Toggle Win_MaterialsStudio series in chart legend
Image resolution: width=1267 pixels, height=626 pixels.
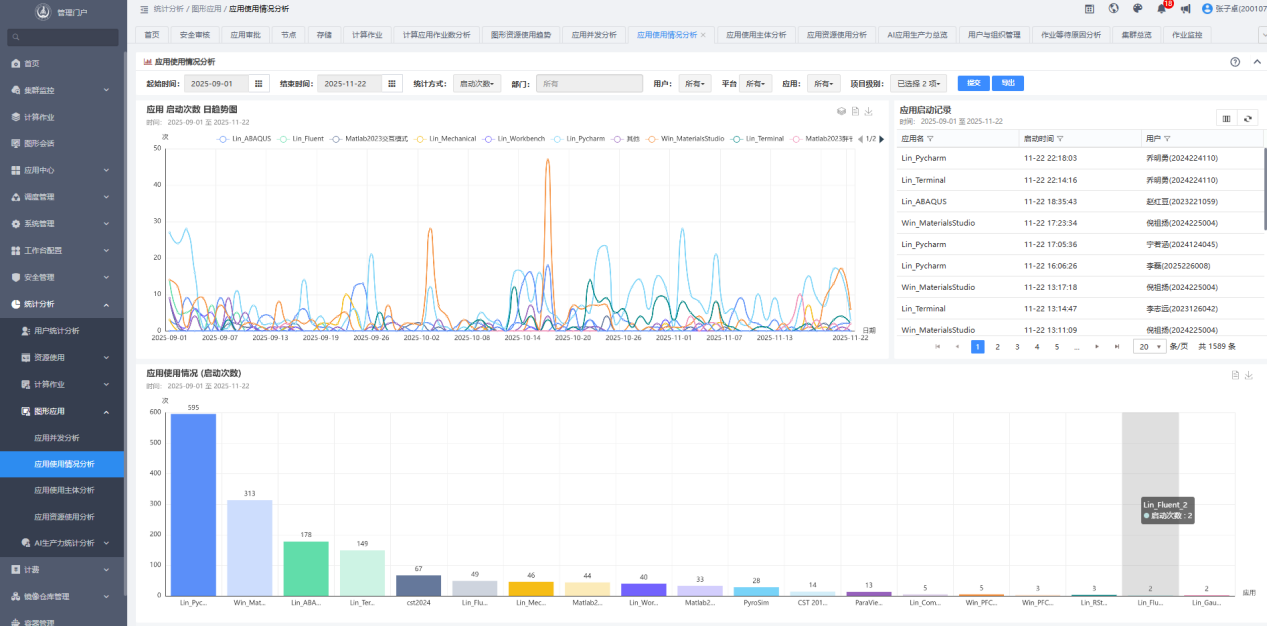coord(685,139)
